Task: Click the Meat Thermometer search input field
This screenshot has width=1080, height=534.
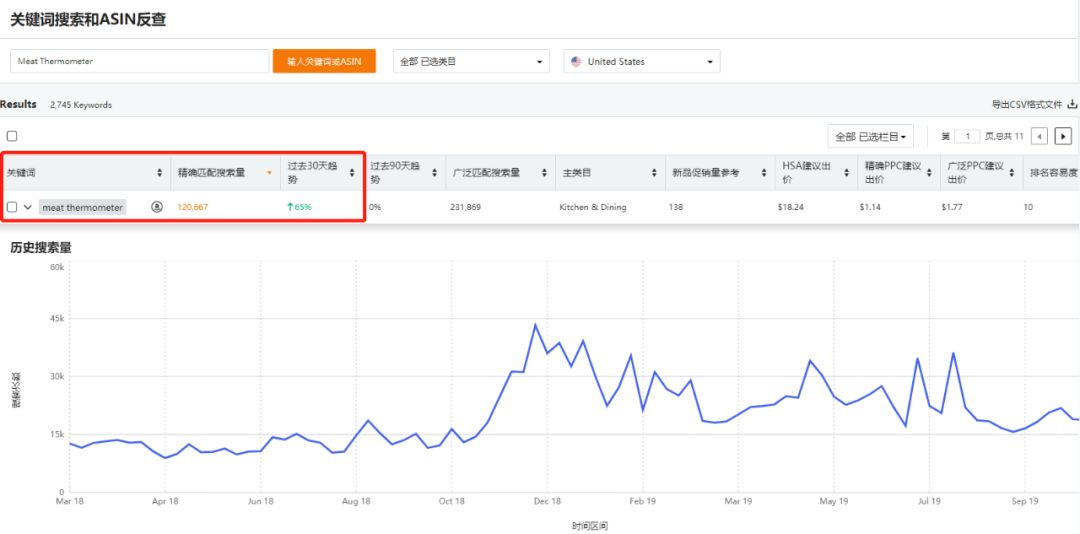Action: tap(140, 61)
